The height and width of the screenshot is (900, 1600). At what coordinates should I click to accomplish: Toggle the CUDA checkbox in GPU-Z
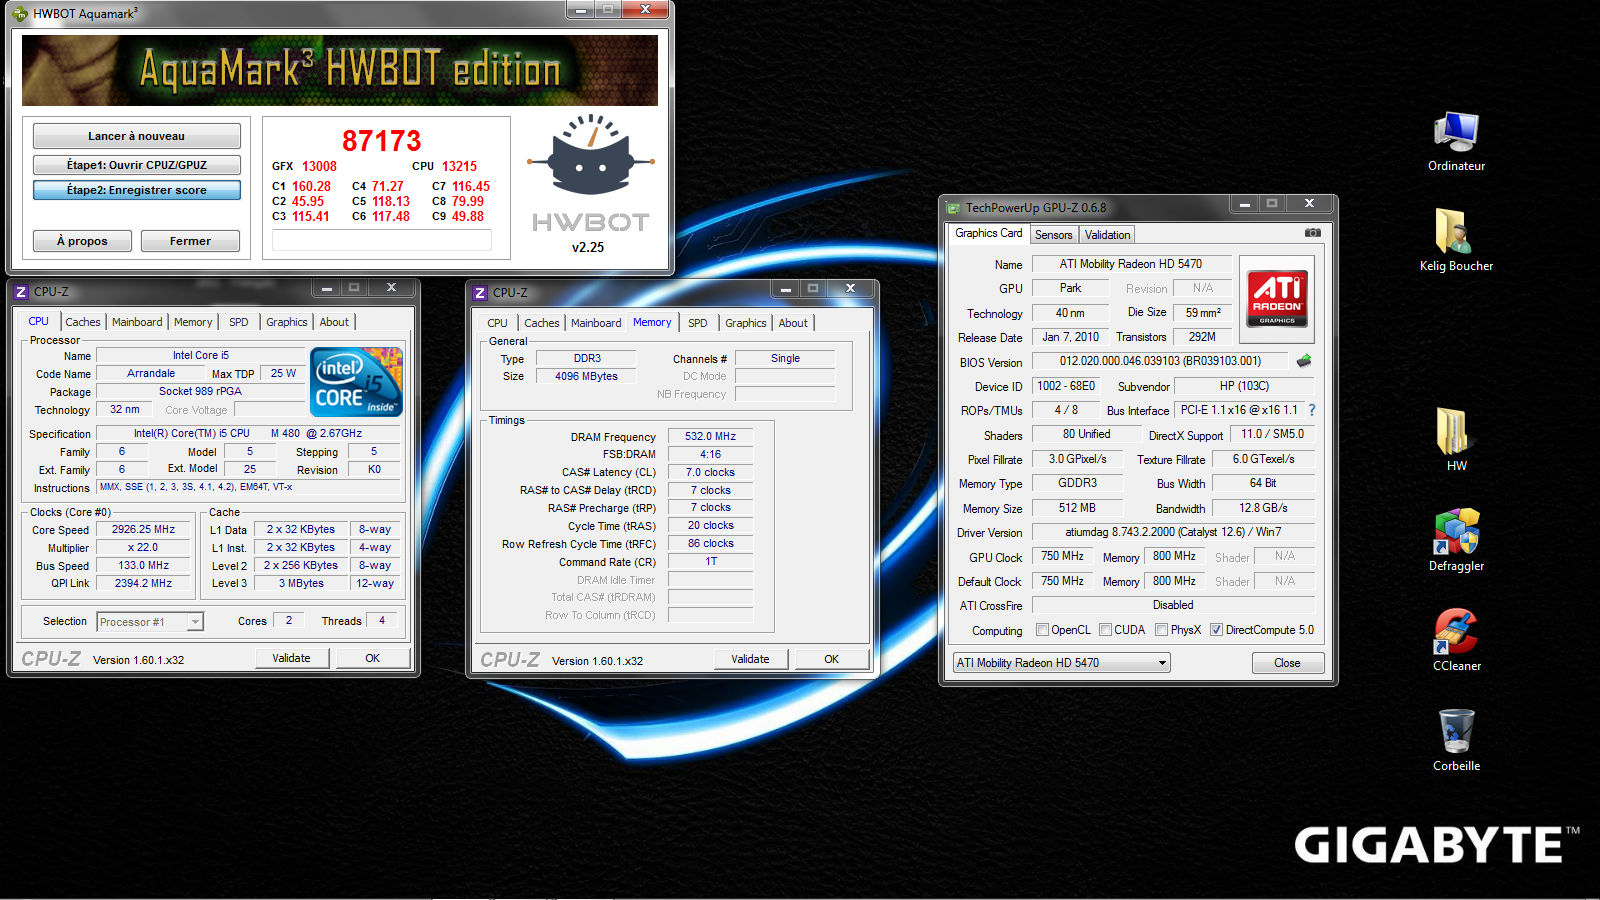point(1105,630)
